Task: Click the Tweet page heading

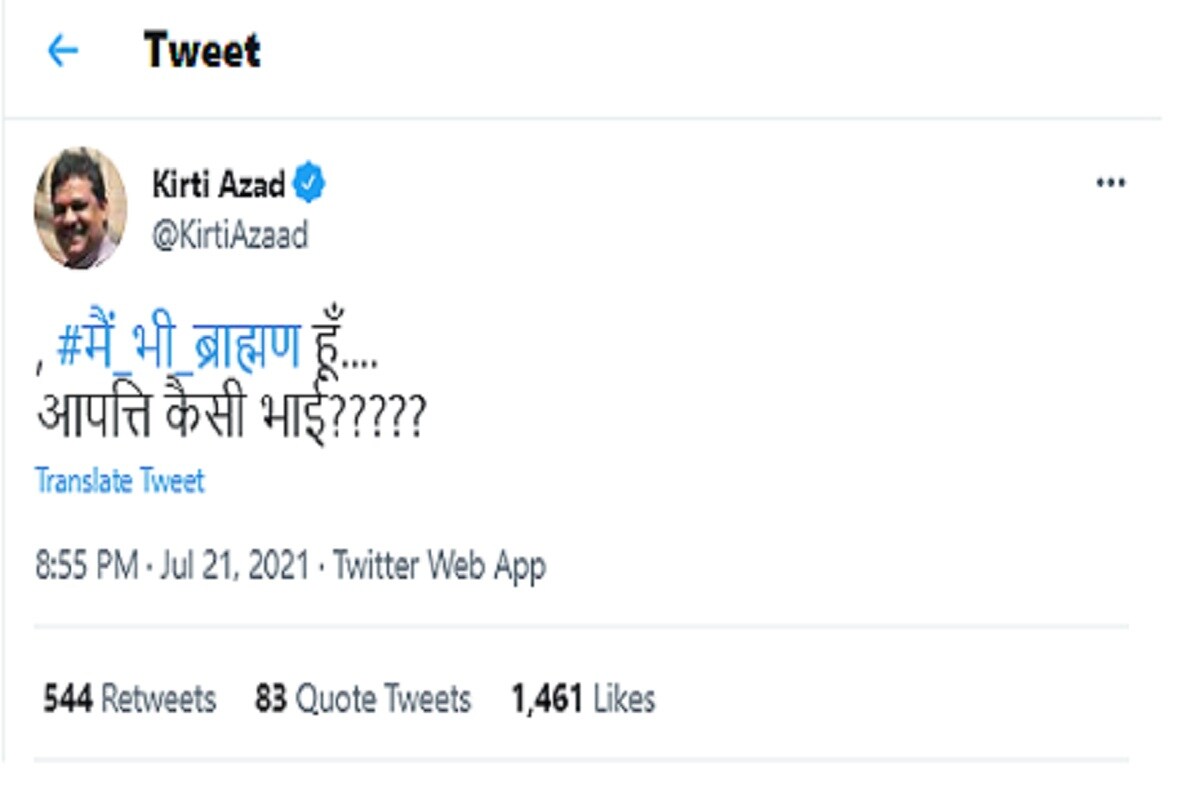Action: [202, 51]
